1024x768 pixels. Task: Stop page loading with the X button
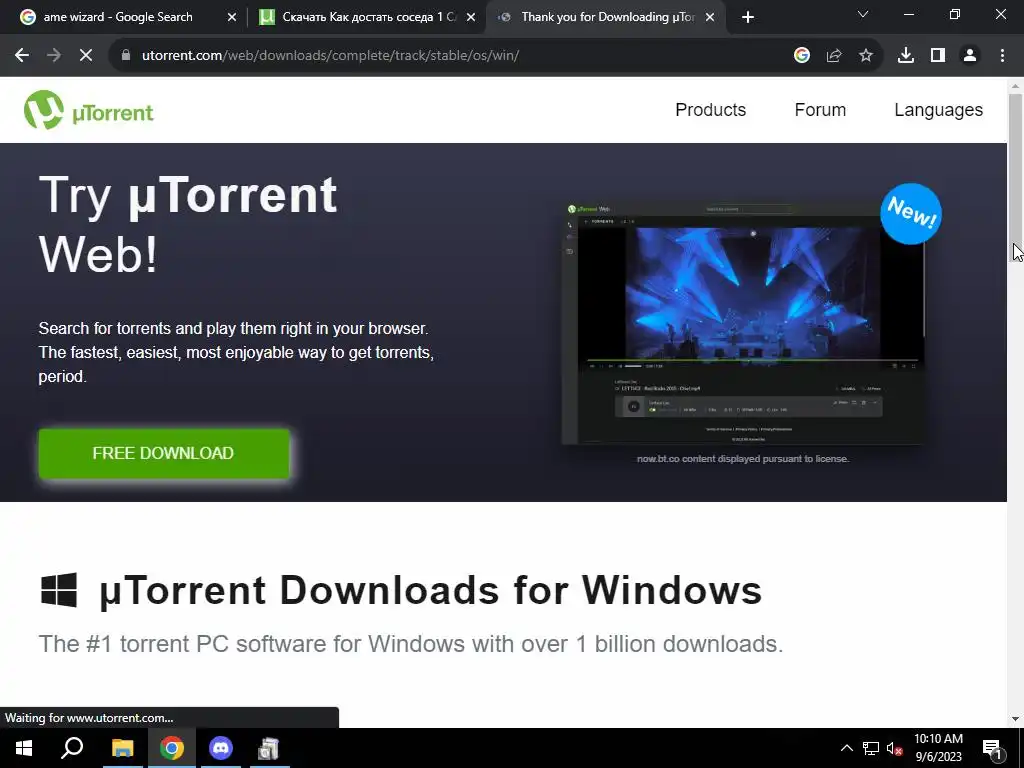click(86, 56)
